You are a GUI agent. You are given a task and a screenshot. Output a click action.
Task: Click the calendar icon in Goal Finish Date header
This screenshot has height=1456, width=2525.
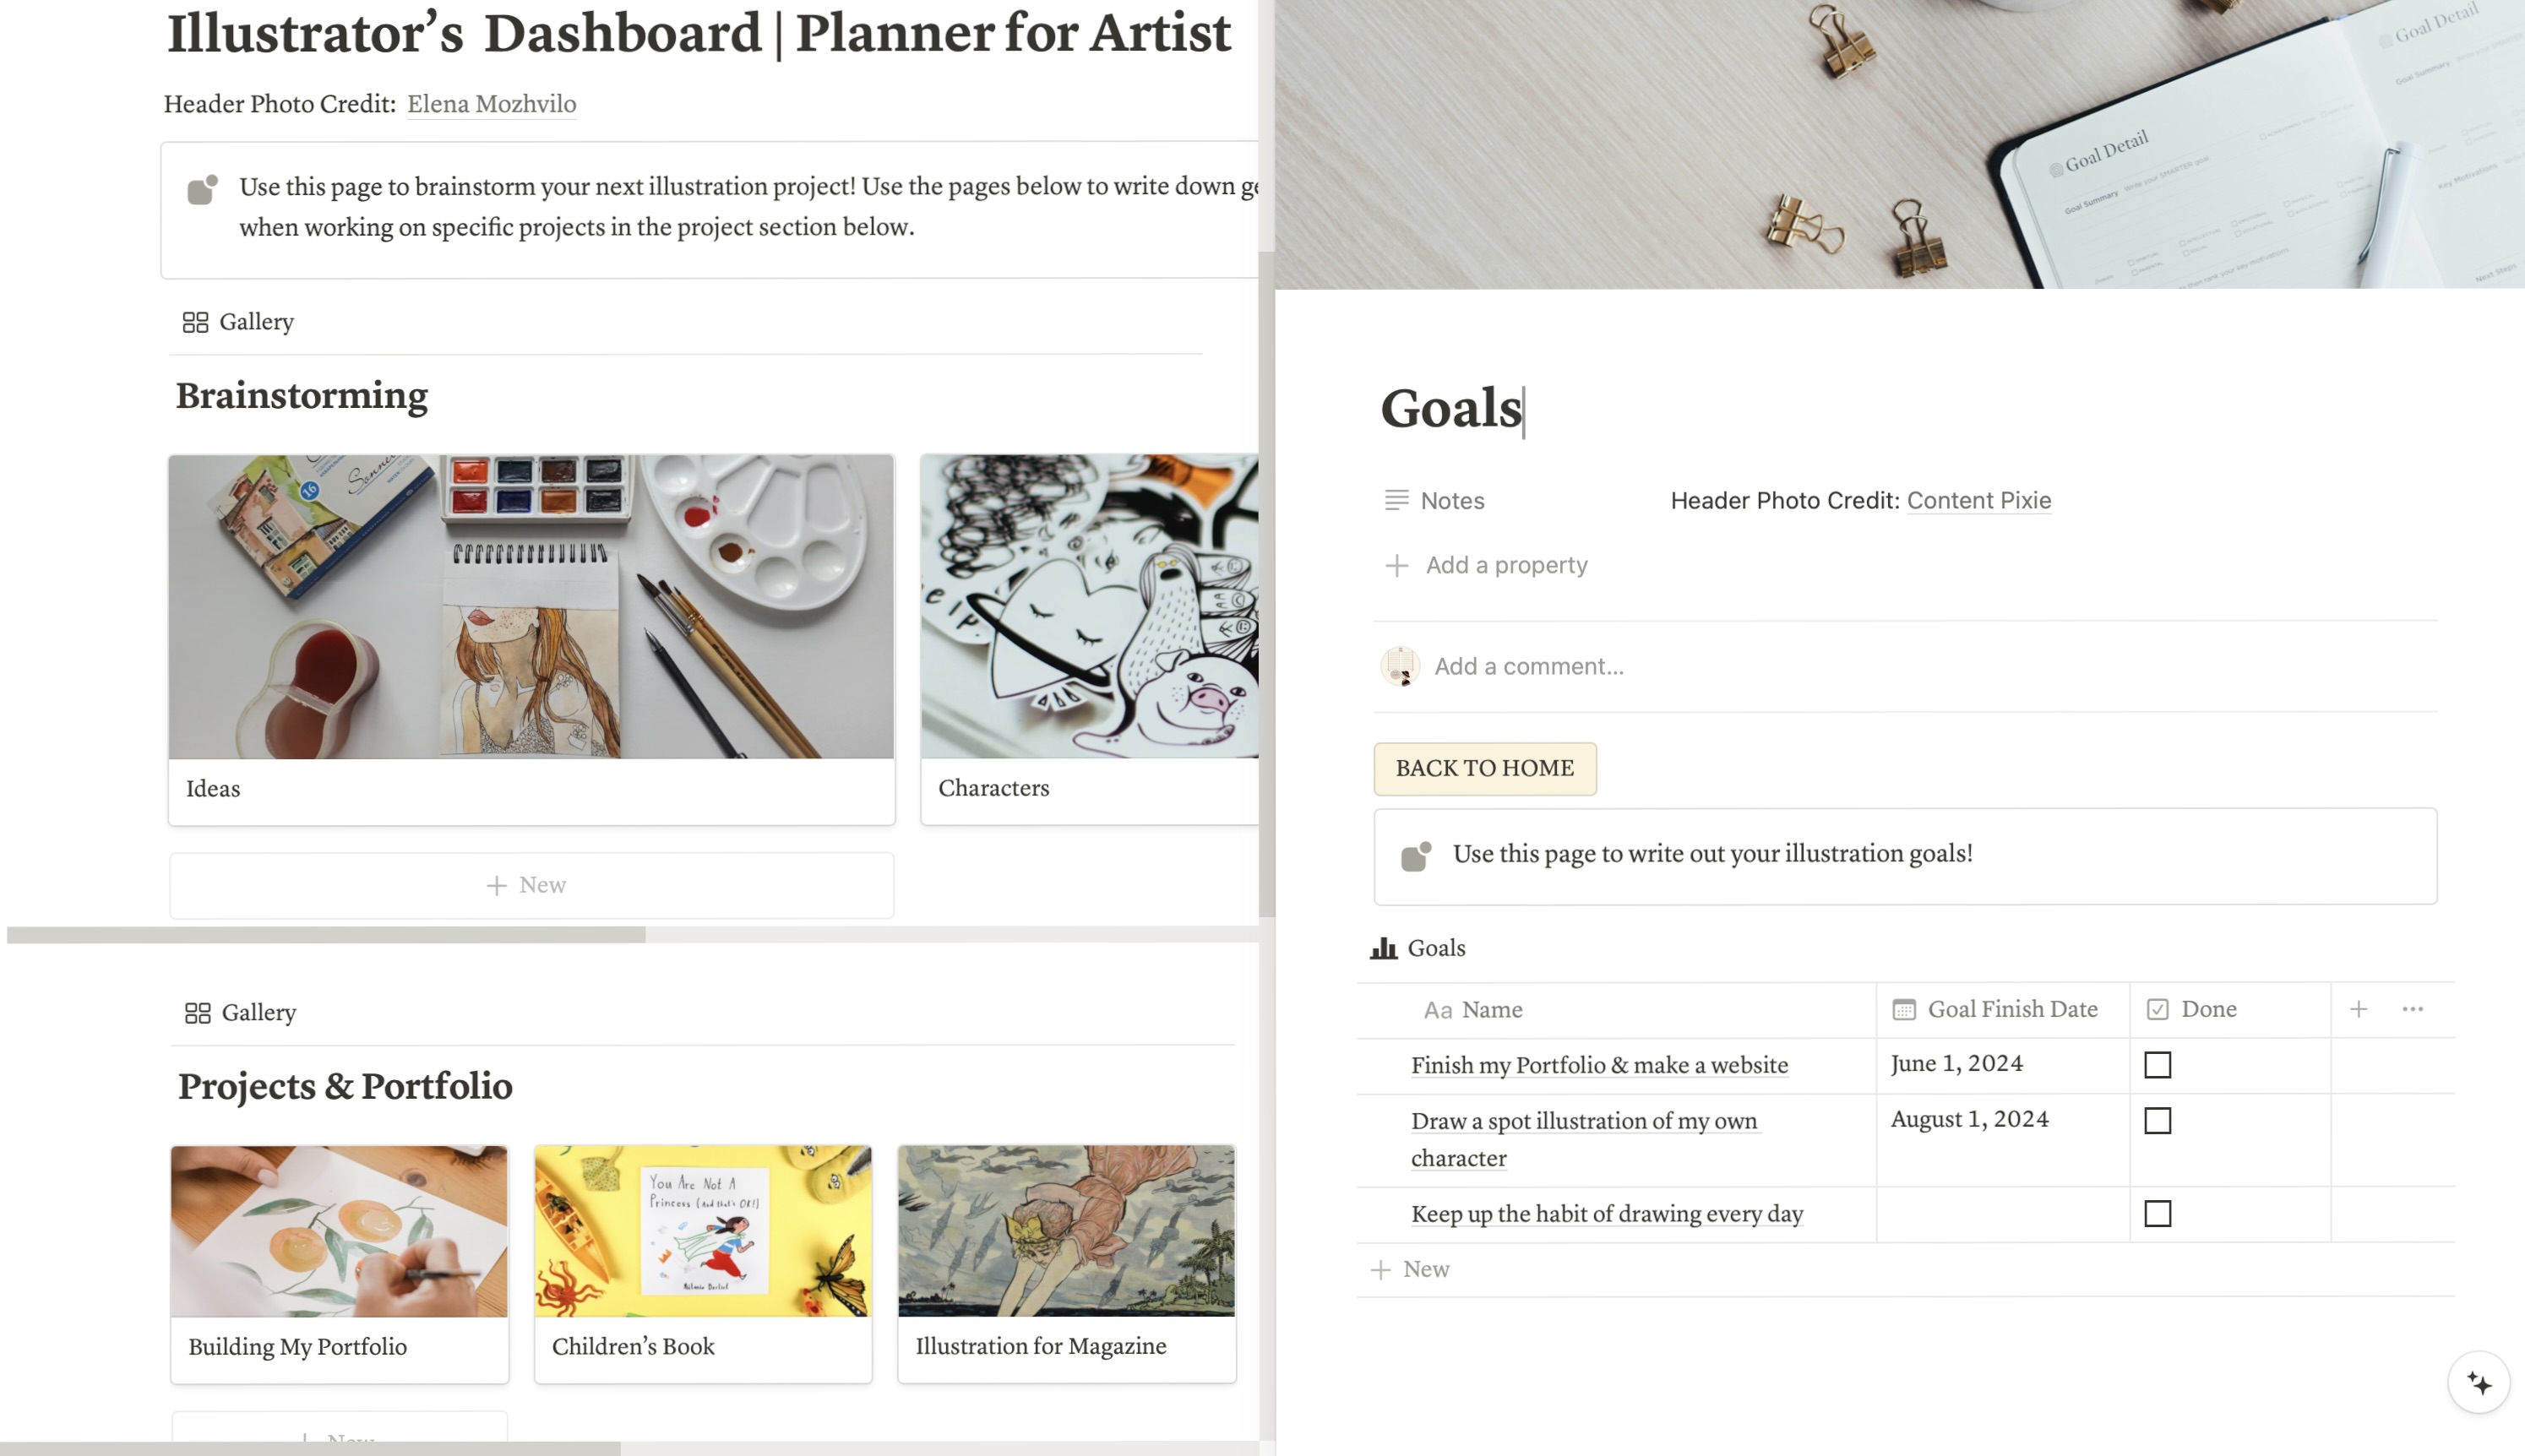pos(1903,1009)
